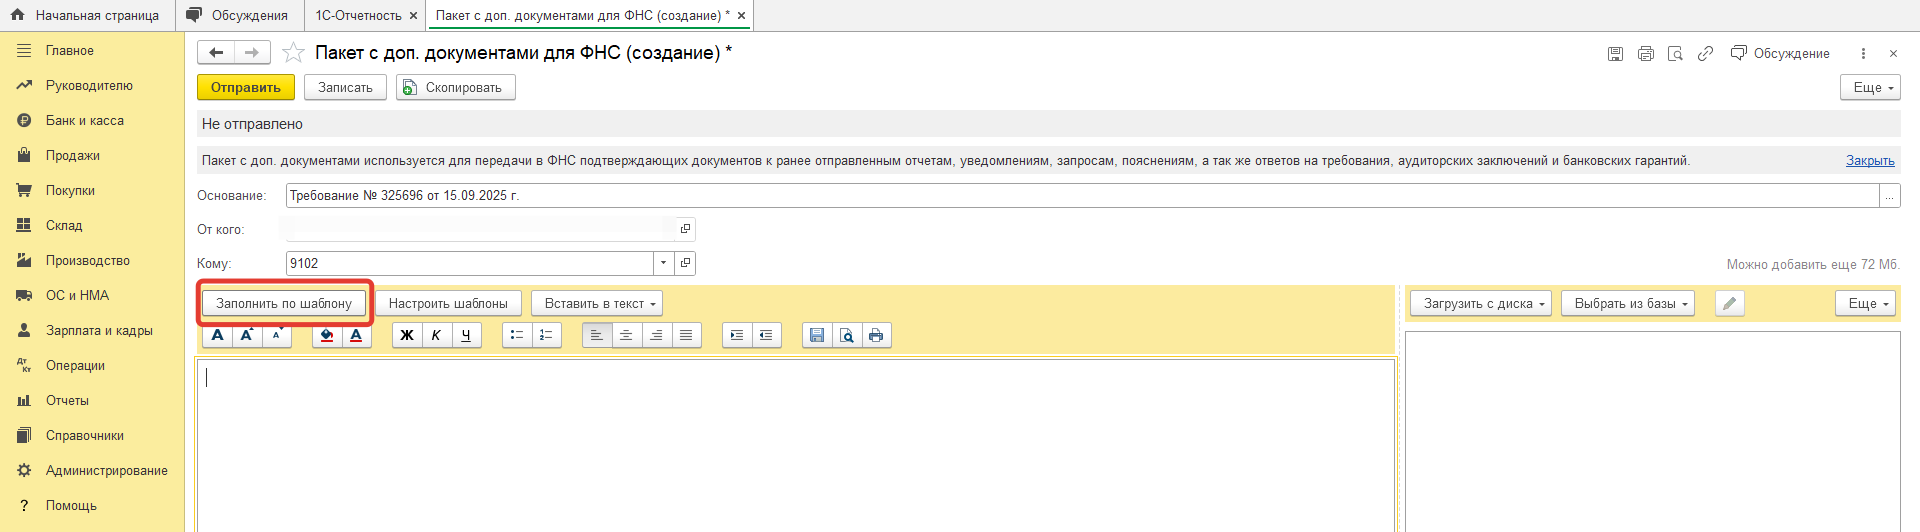Center-align the text
This screenshot has height=532, width=1920.
pos(626,336)
